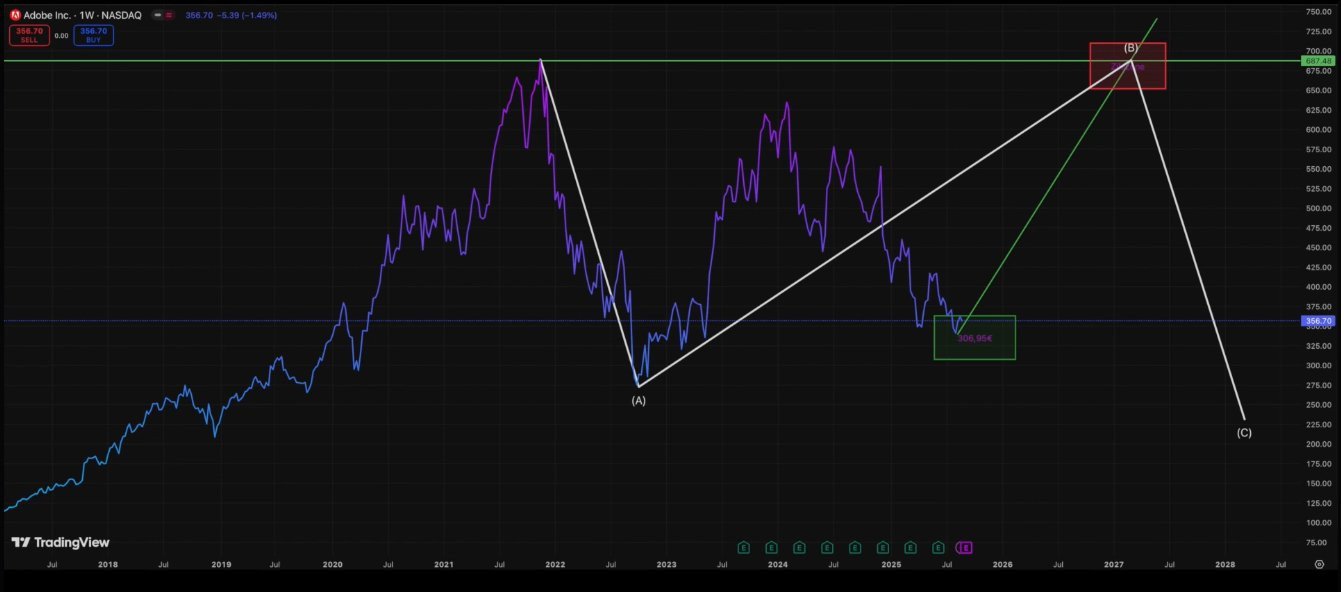Click the (A) wave label on the chart

pos(639,400)
